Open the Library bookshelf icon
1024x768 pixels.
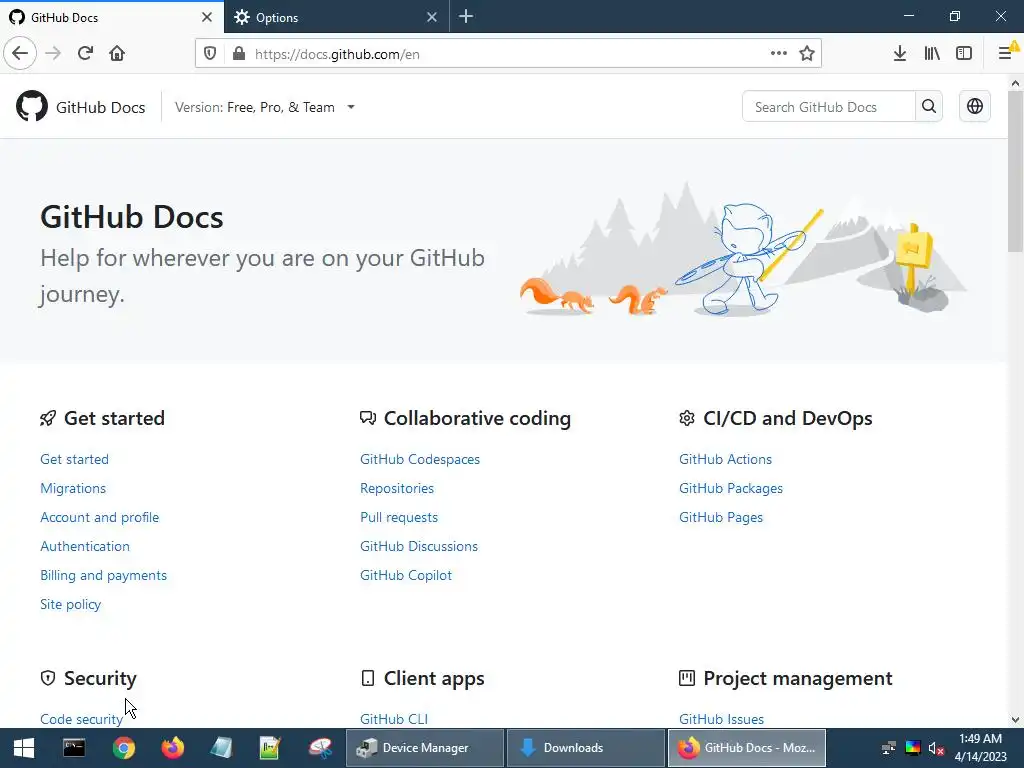932,54
